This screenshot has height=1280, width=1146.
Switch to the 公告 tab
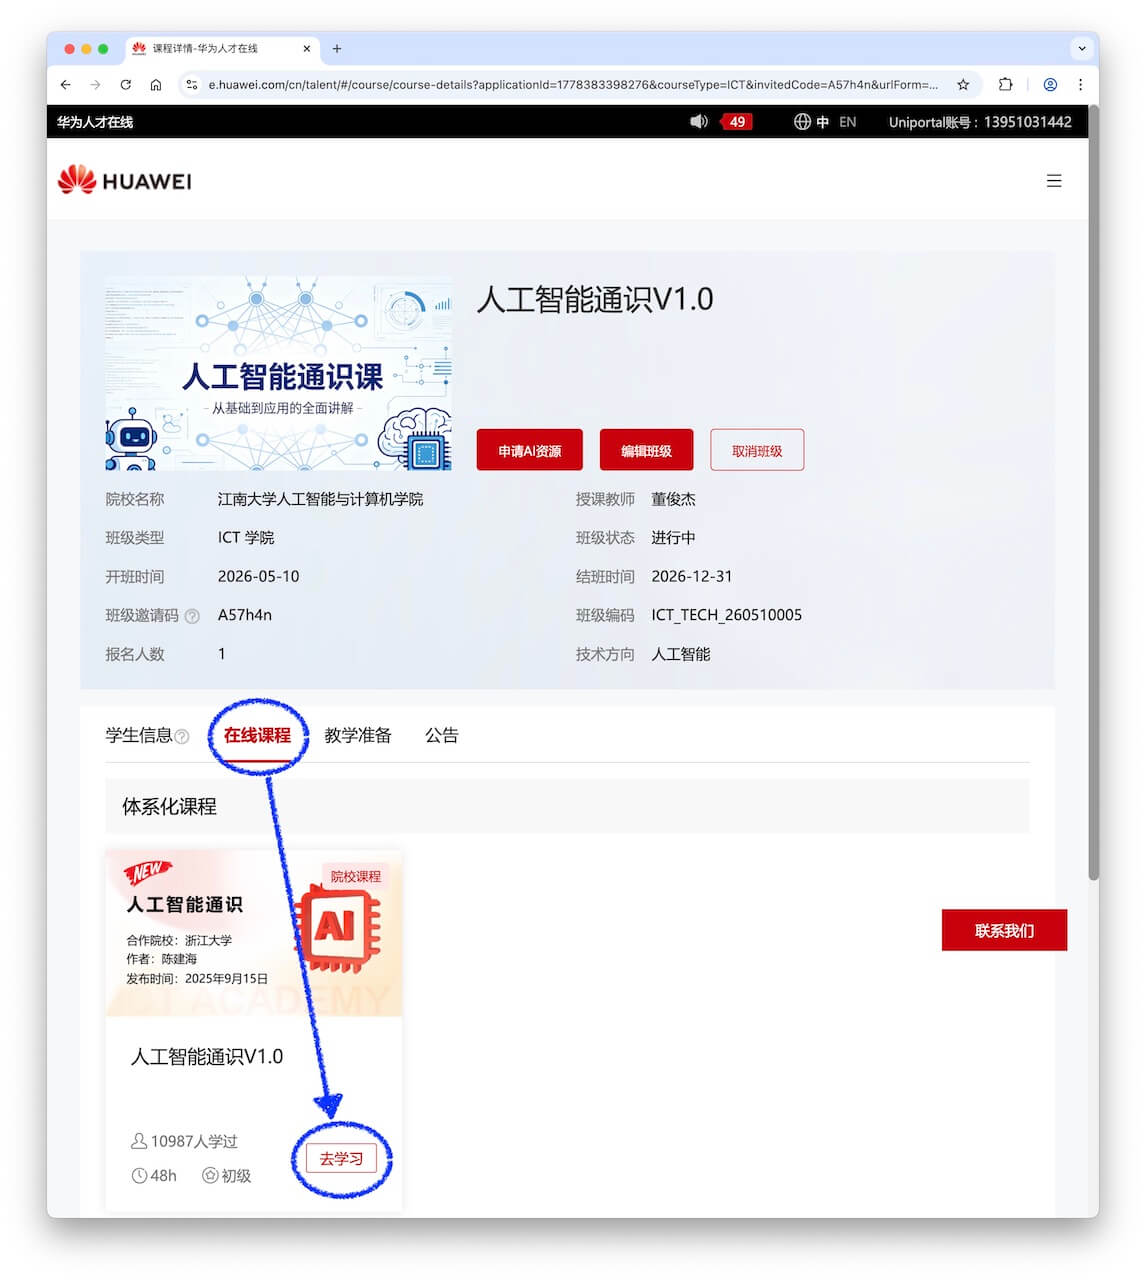pyautogui.click(x=442, y=735)
